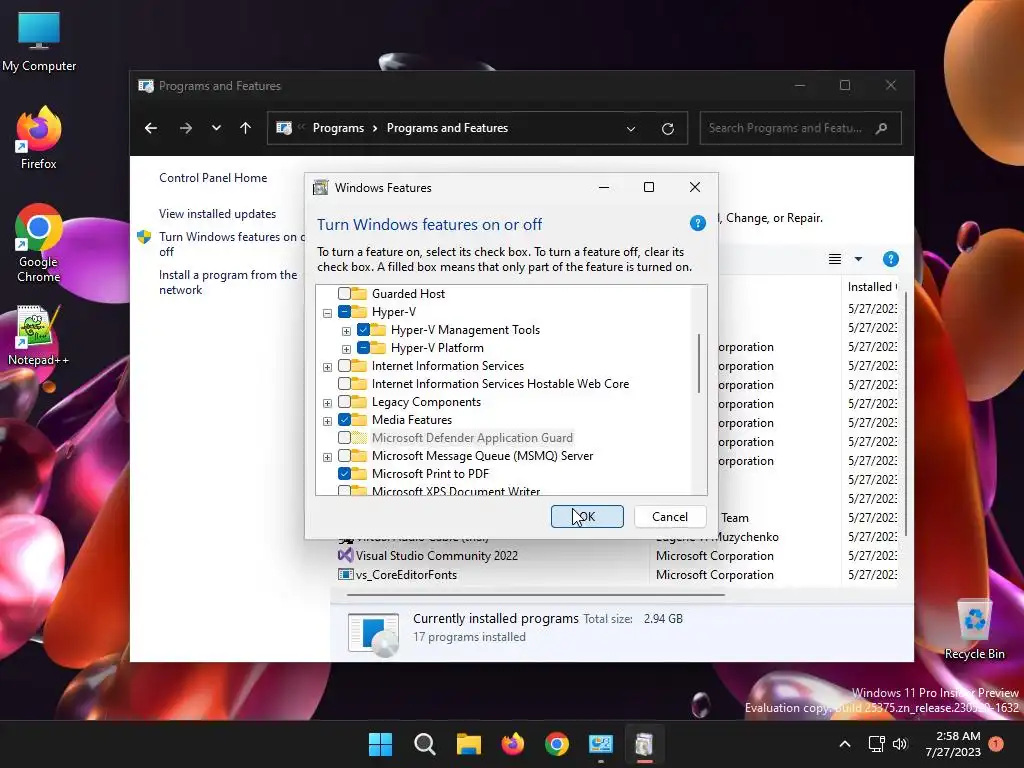Image resolution: width=1024 pixels, height=768 pixels.
Task: Toggle the Hyper-V checkbox
Action: tap(344, 312)
